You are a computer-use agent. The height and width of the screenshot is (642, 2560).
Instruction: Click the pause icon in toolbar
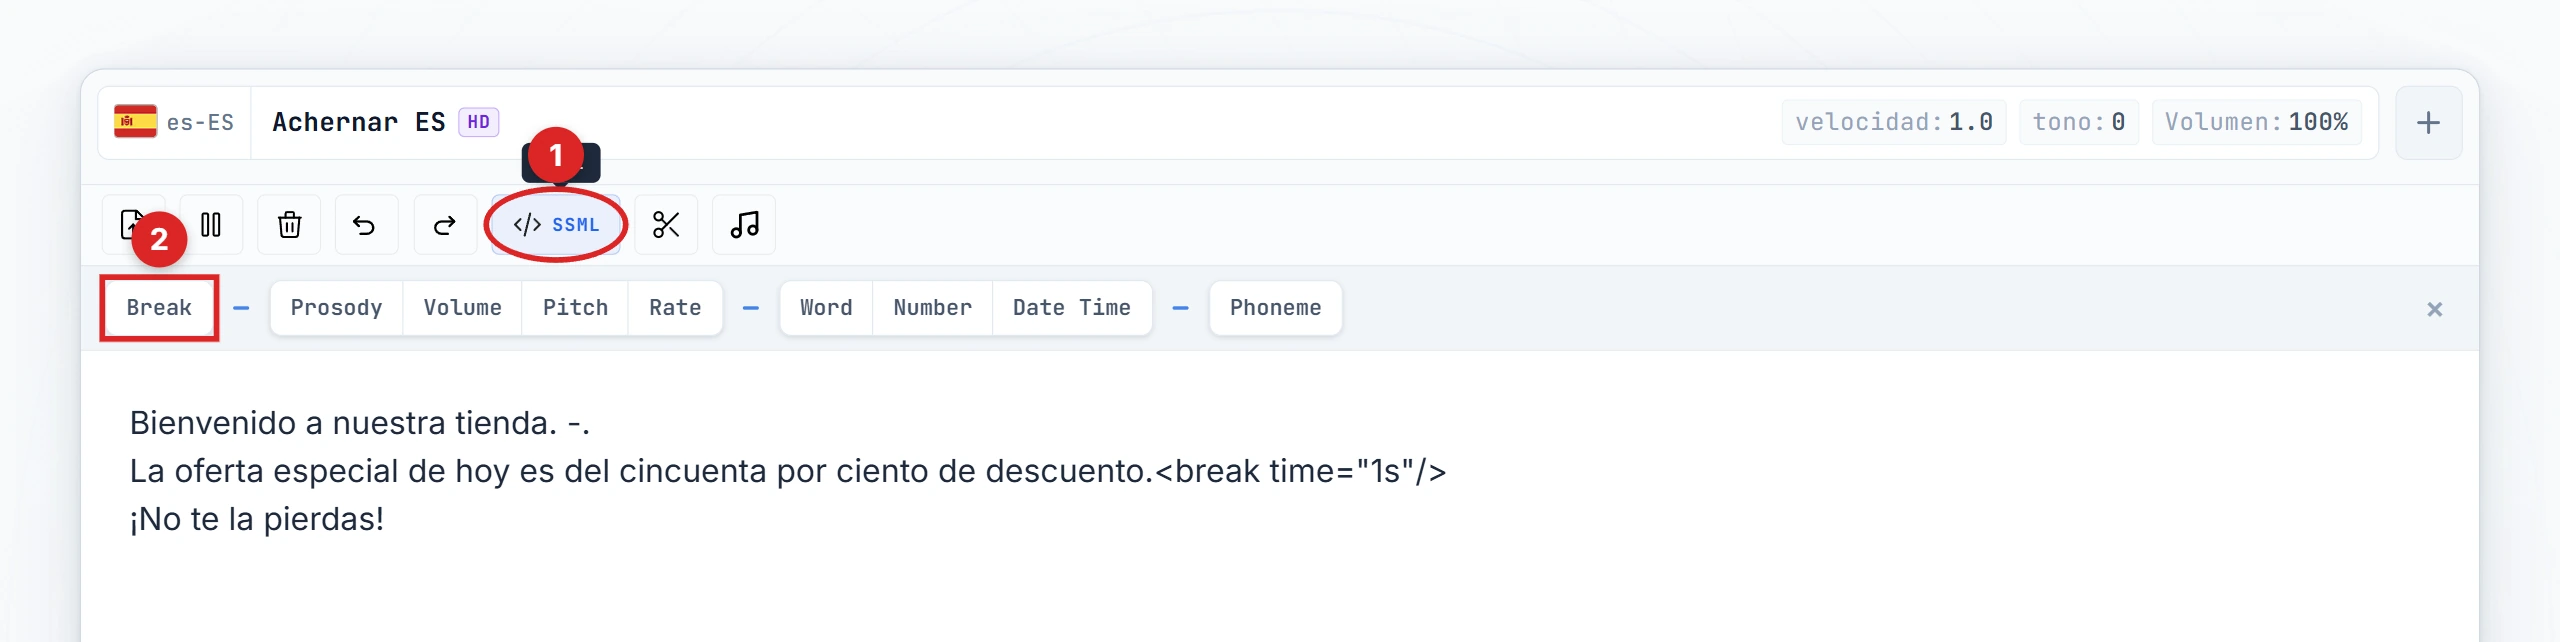[211, 225]
